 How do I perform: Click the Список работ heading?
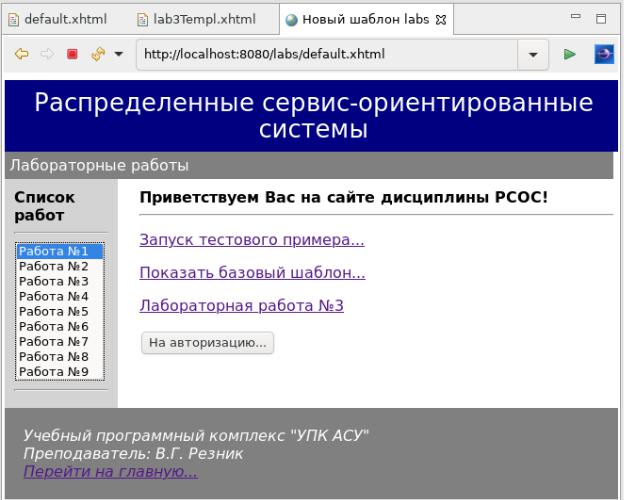coord(44,206)
